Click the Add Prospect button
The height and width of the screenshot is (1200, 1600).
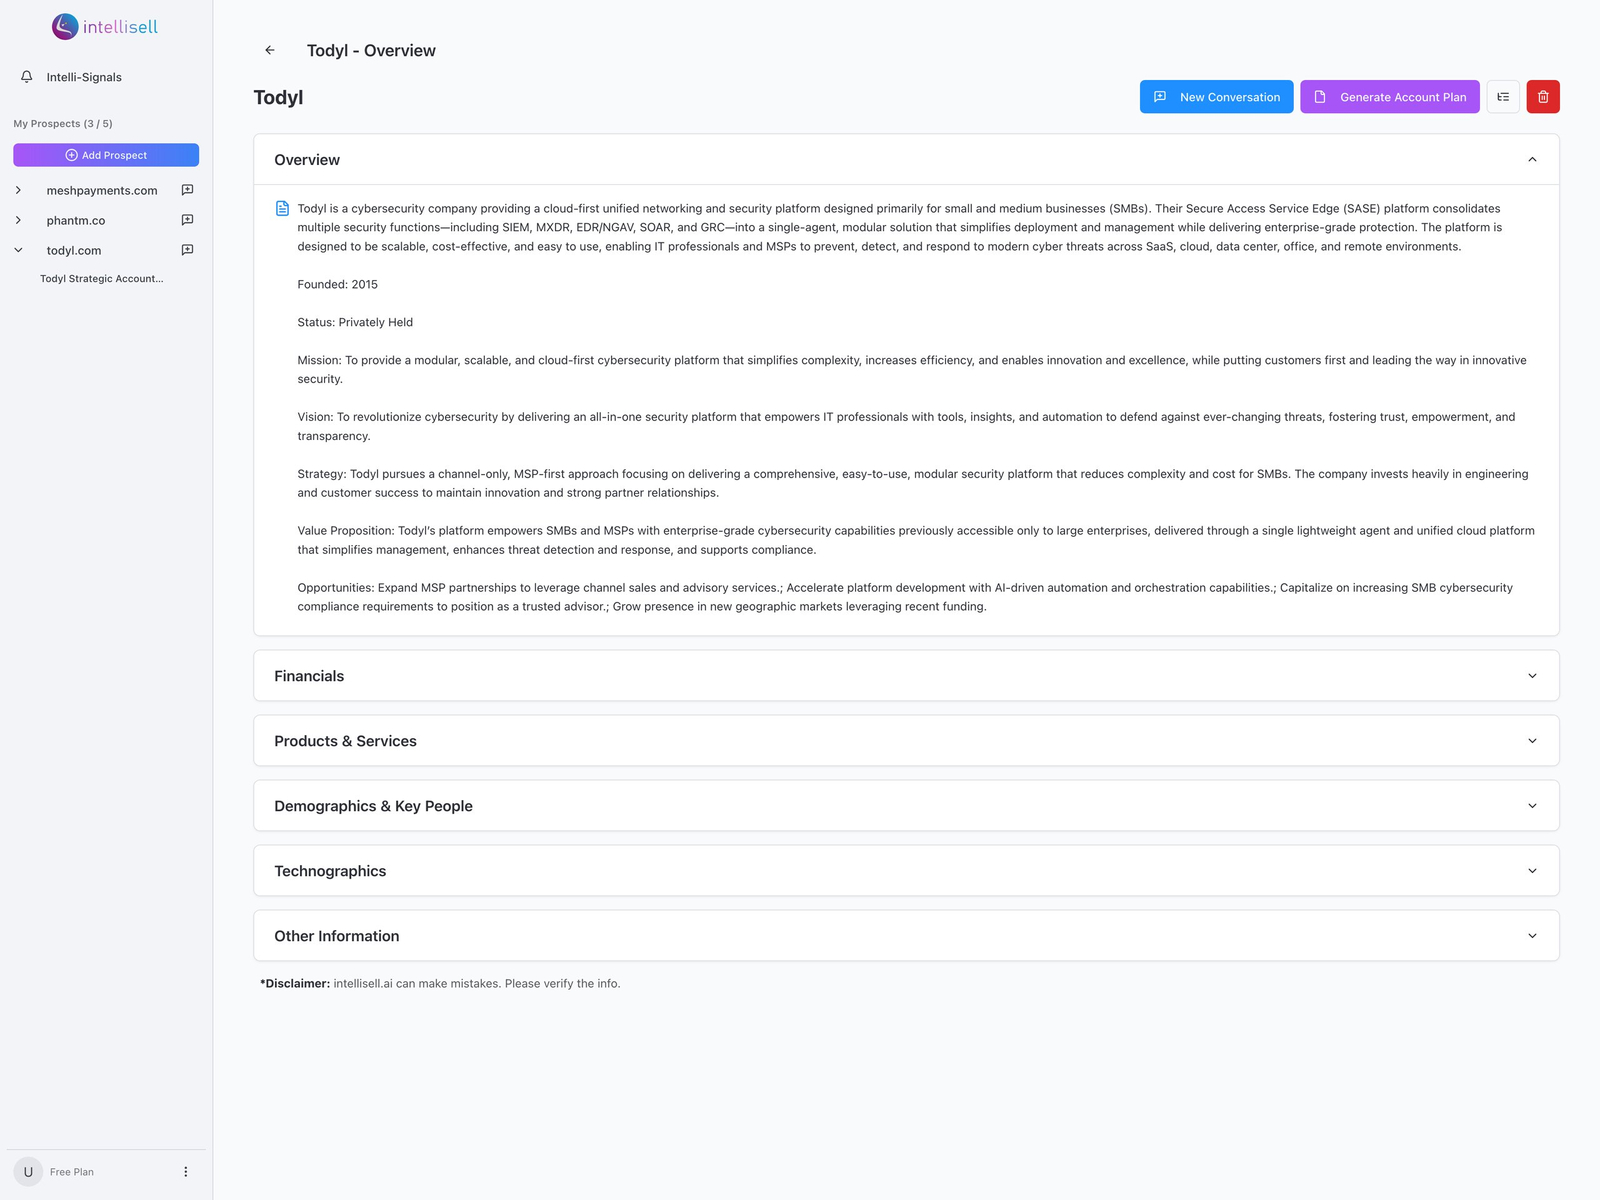pos(106,155)
